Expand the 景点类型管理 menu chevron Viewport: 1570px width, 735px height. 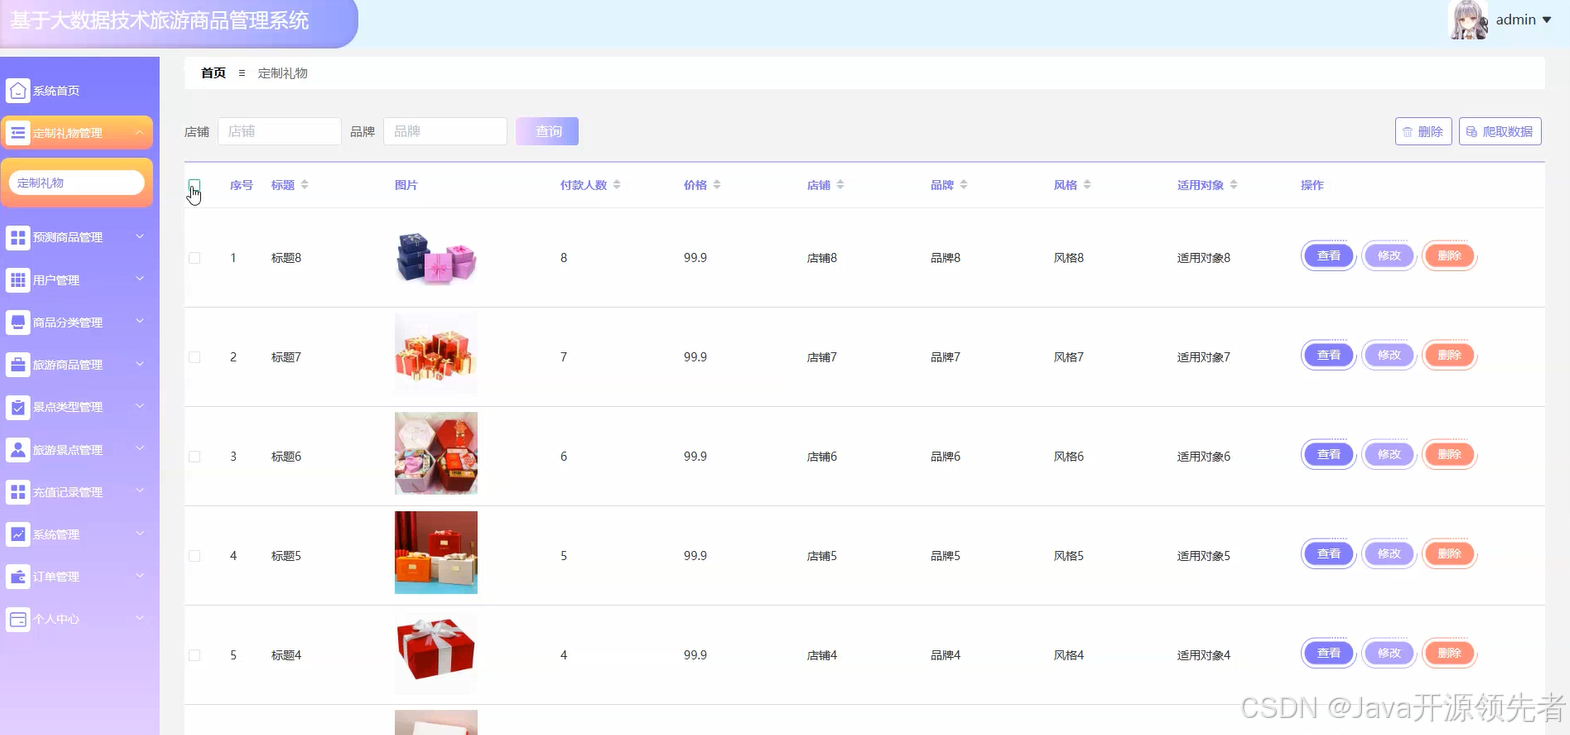click(x=140, y=406)
